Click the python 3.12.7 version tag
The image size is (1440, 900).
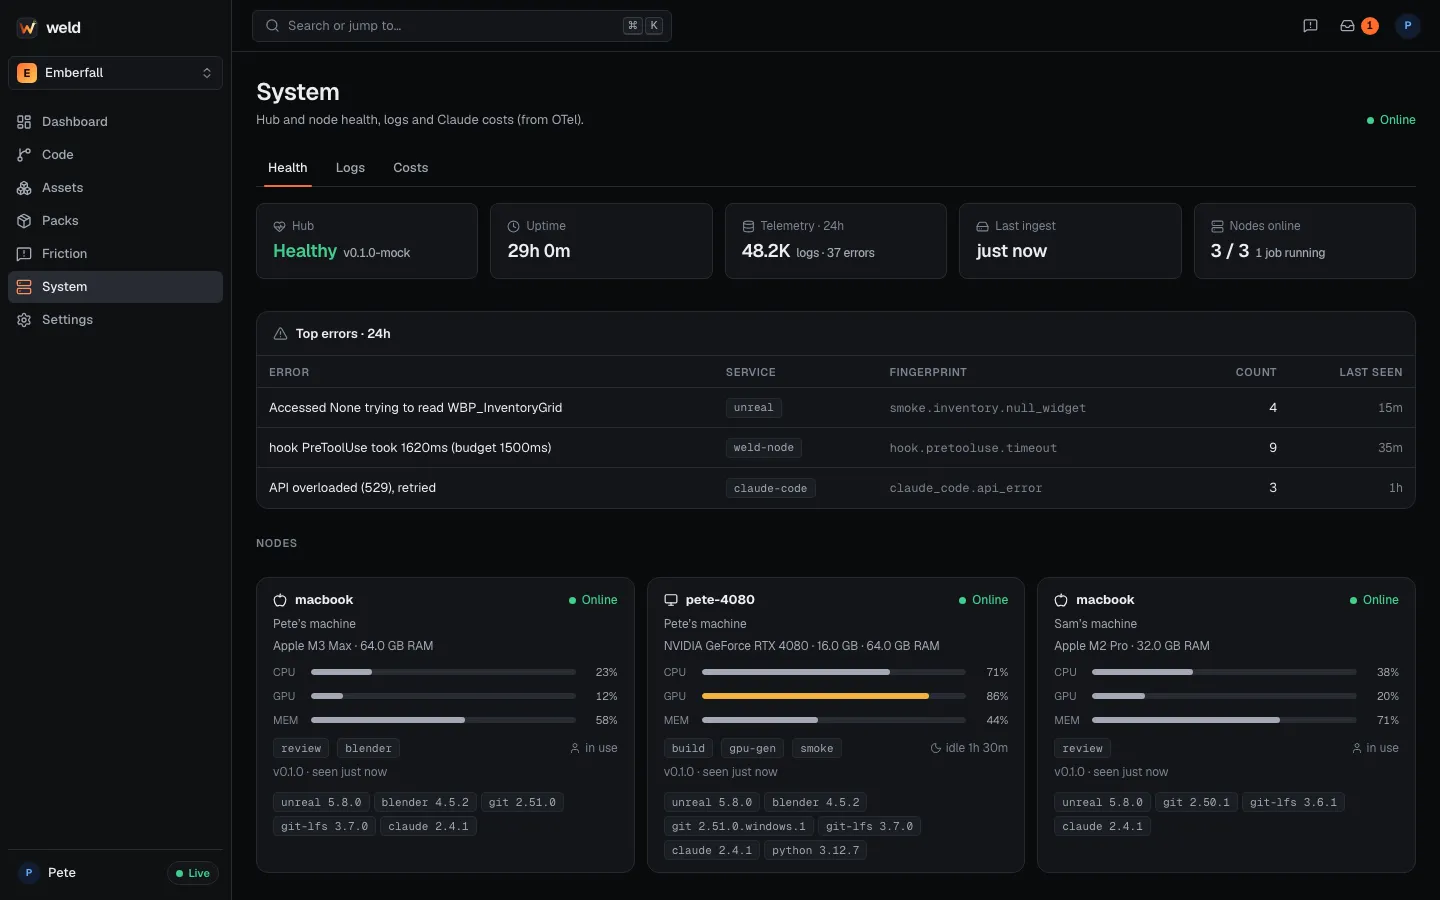click(815, 850)
